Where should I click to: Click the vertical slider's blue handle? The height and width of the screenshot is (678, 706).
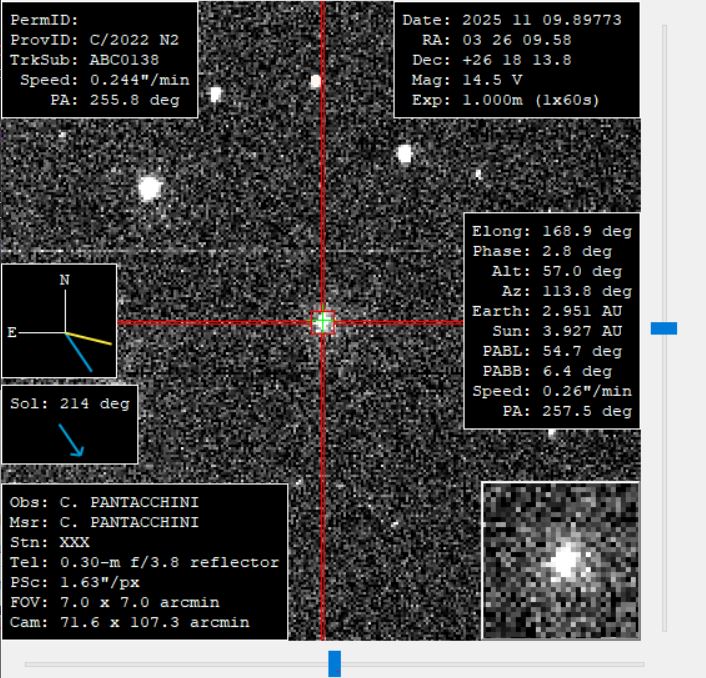pos(664,328)
